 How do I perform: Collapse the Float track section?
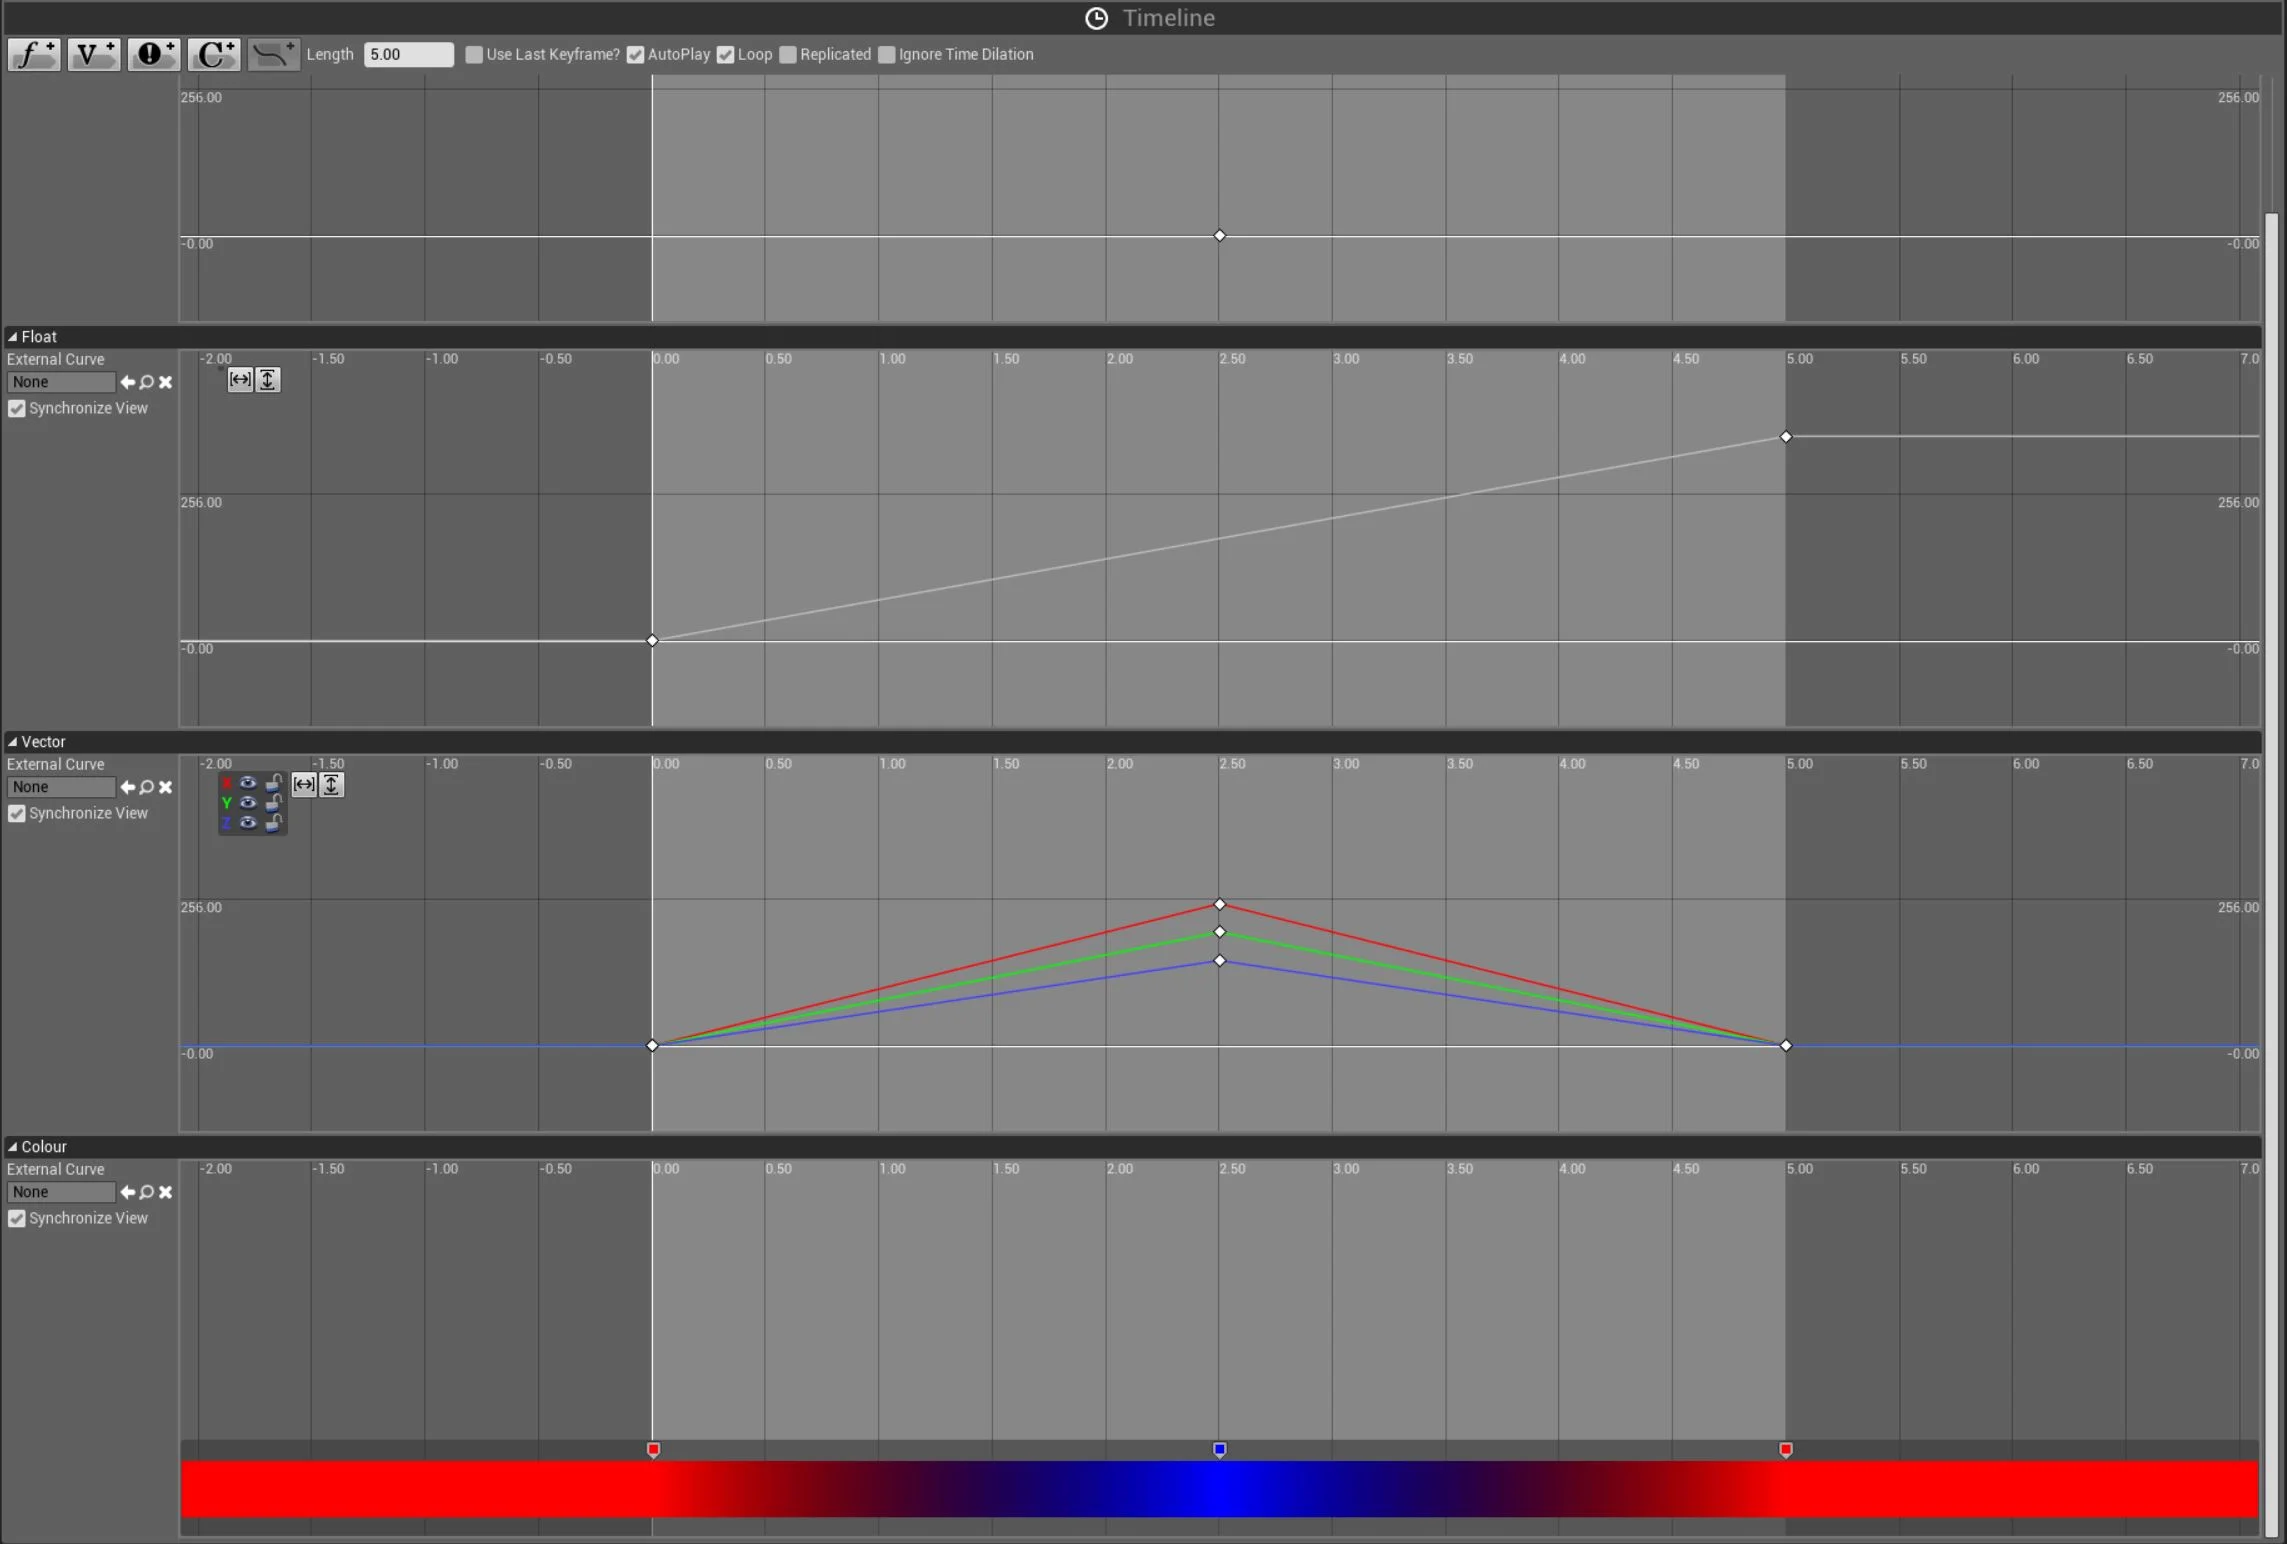[x=13, y=337]
